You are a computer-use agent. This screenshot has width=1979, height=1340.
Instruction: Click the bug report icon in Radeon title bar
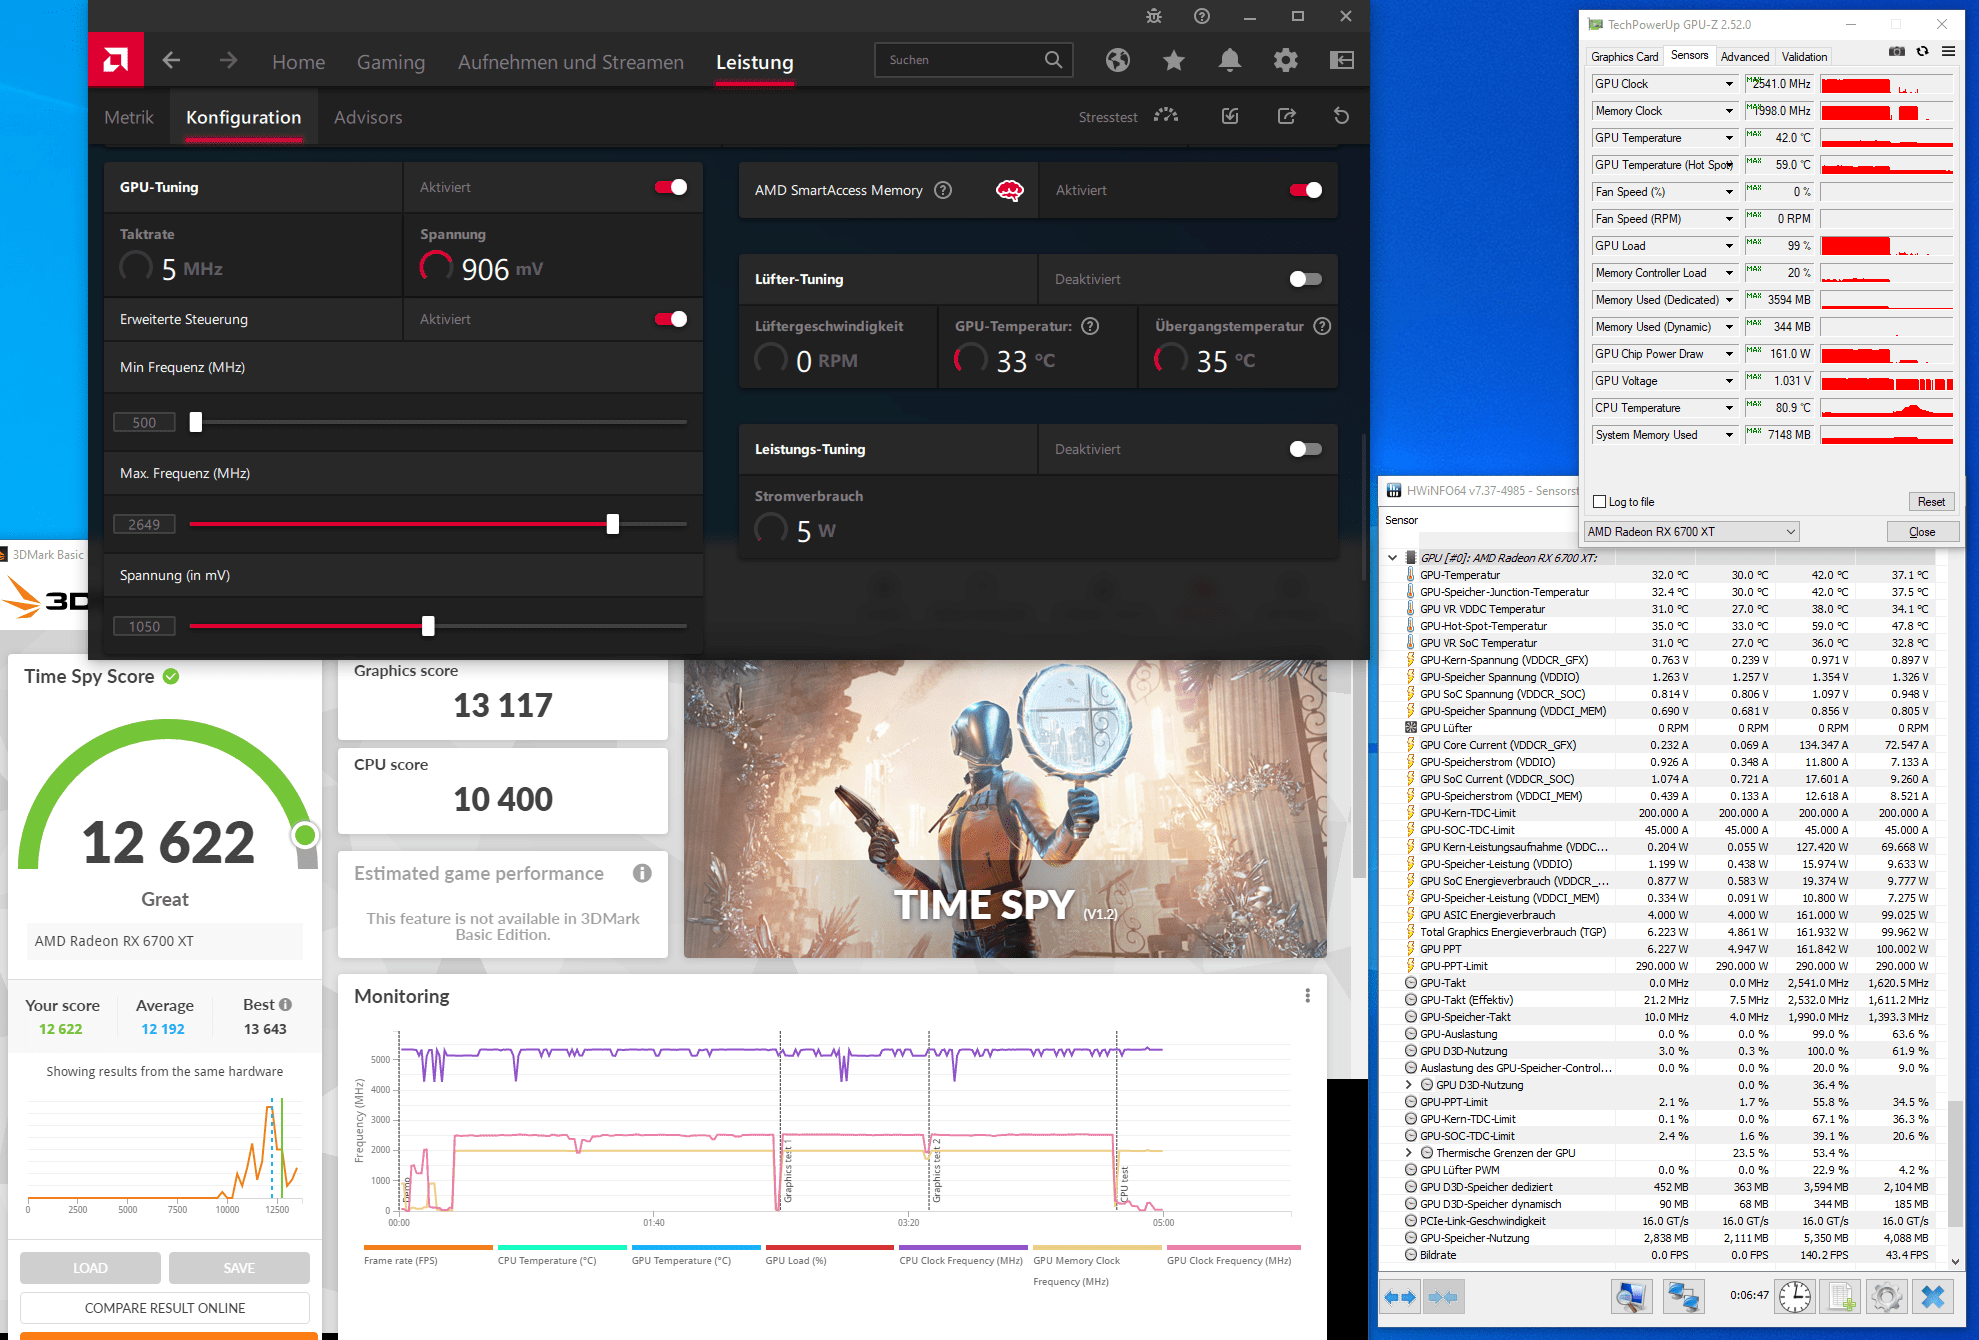tap(1154, 16)
